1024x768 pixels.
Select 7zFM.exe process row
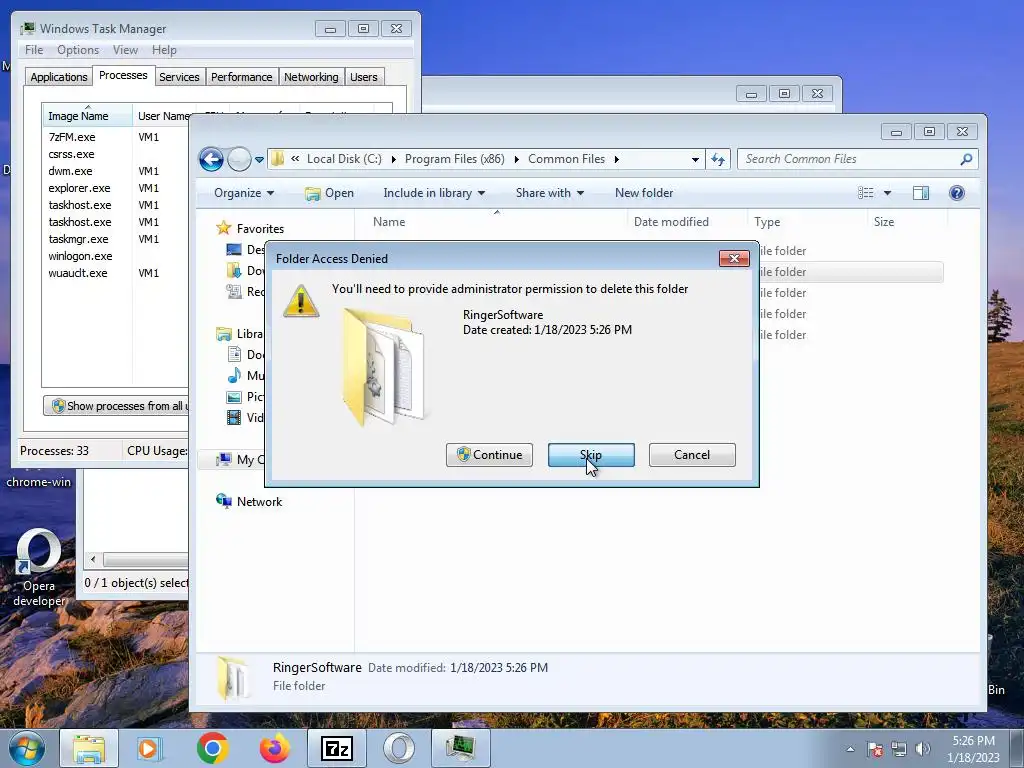pos(116,137)
